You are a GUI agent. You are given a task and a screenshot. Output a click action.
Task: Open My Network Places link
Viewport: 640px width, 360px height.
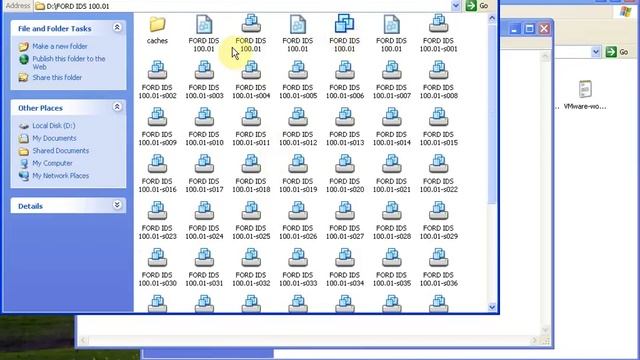[x=61, y=176]
